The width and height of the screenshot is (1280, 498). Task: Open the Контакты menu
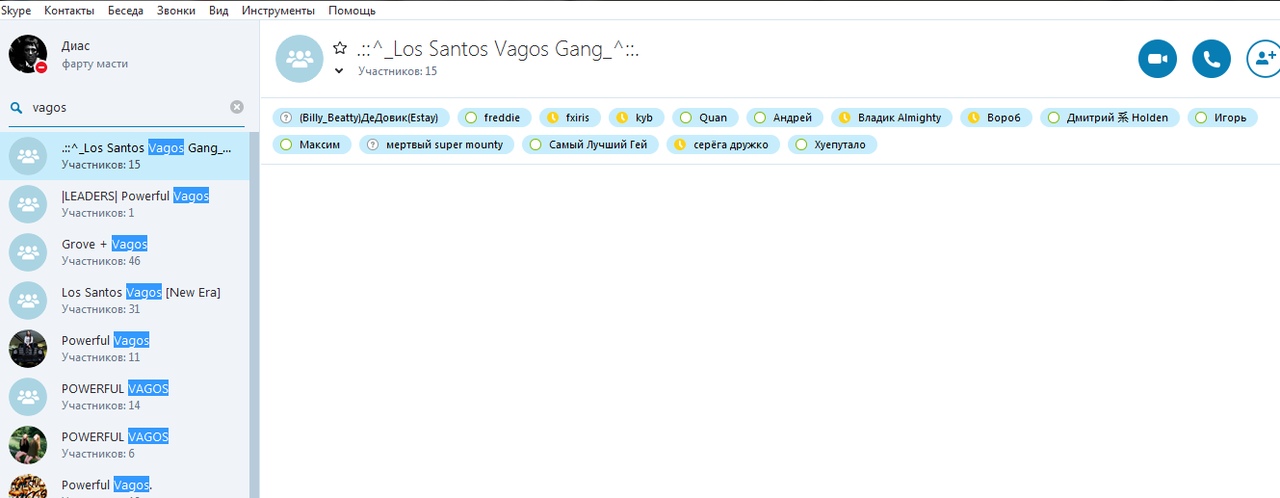tap(69, 10)
